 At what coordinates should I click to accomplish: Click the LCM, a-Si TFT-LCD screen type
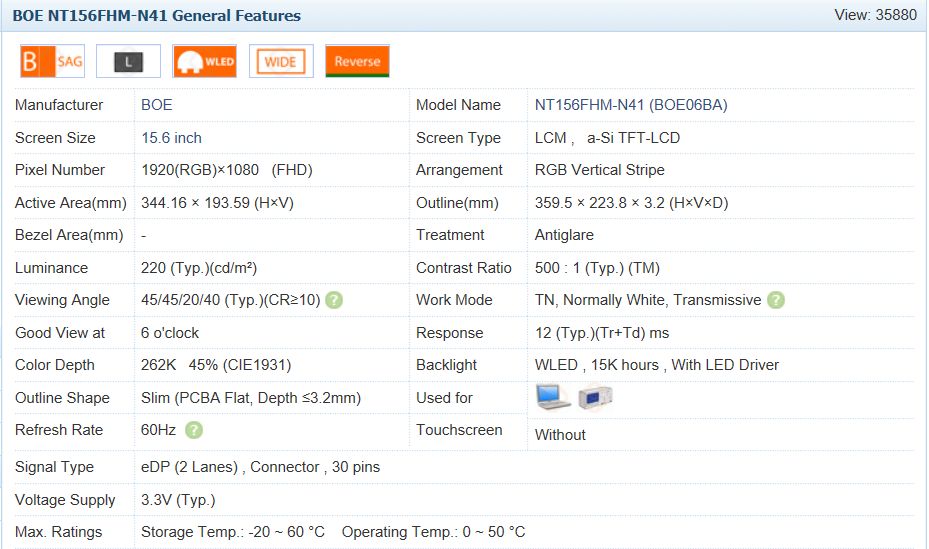coord(607,138)
